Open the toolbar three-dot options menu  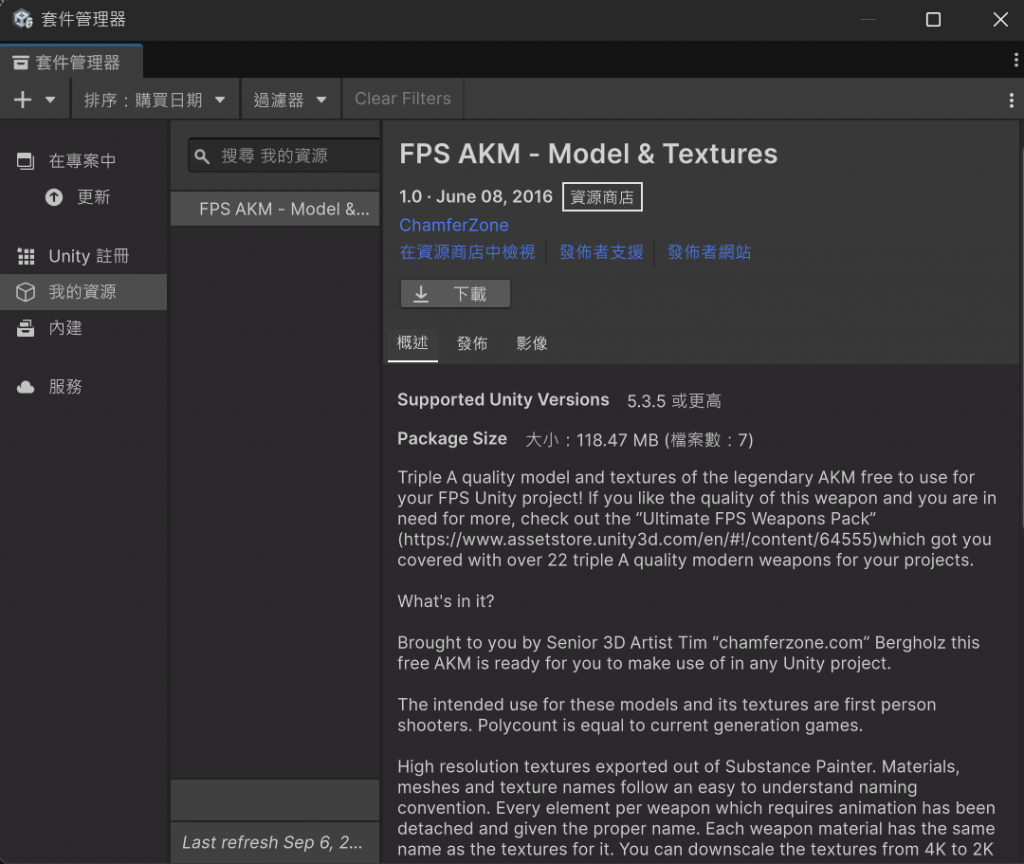click(1011, 100)
